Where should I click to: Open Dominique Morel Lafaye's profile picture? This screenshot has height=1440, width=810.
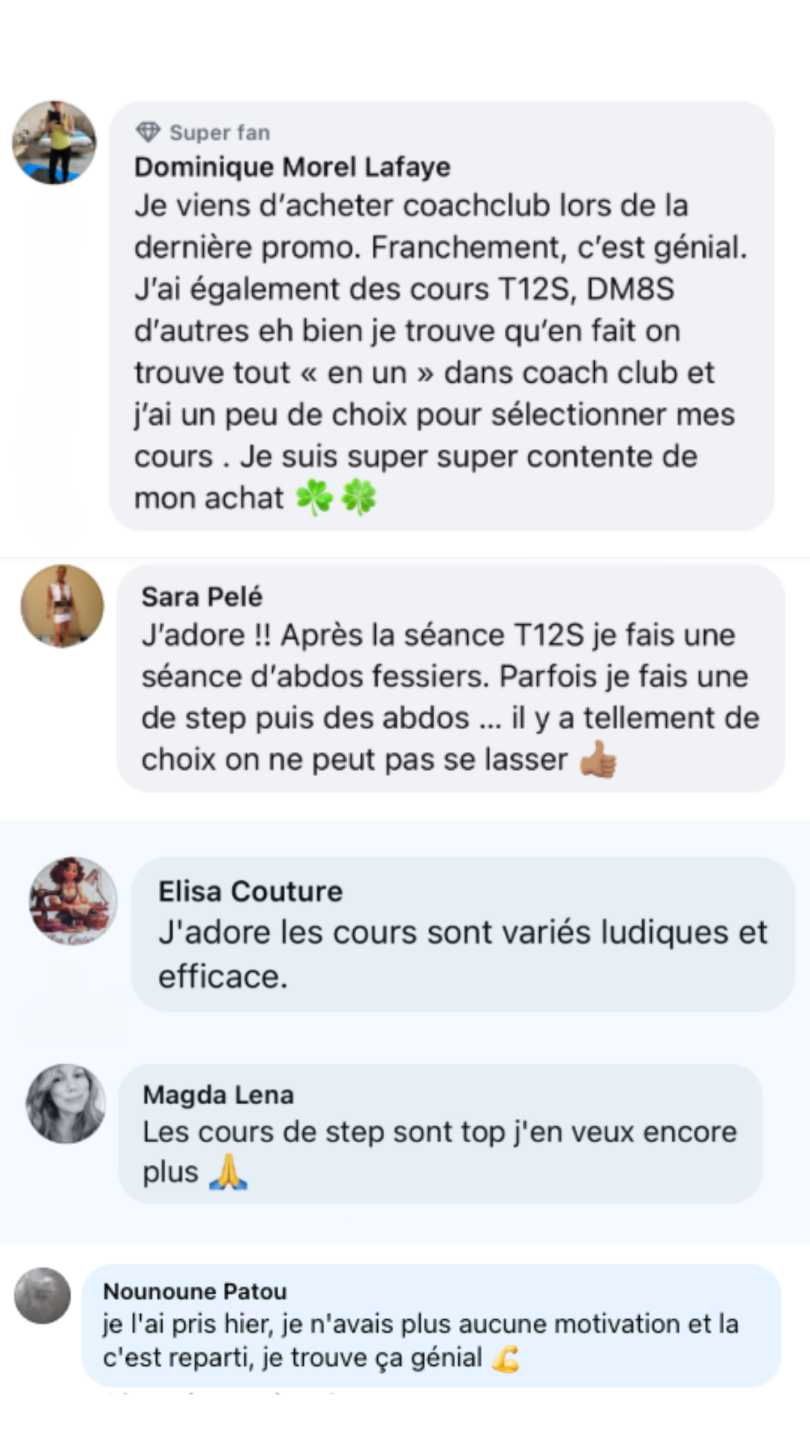(x=54, y=142)
